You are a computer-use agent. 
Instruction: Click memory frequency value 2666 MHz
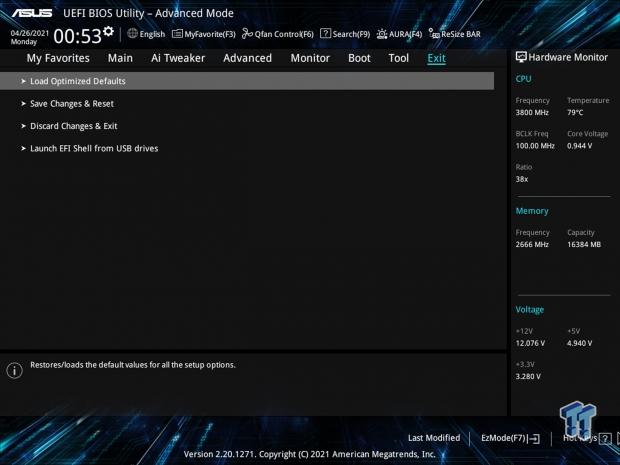click(x=532, y=244)
